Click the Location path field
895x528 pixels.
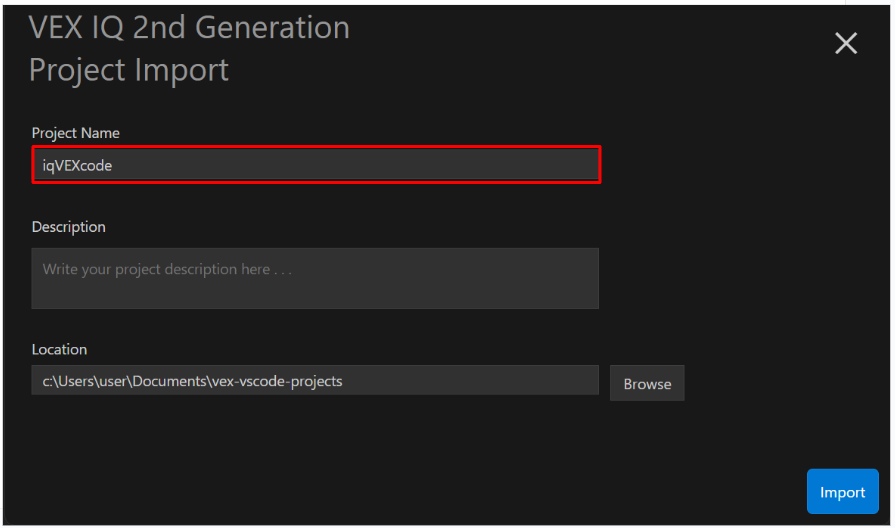coord(315,381)
